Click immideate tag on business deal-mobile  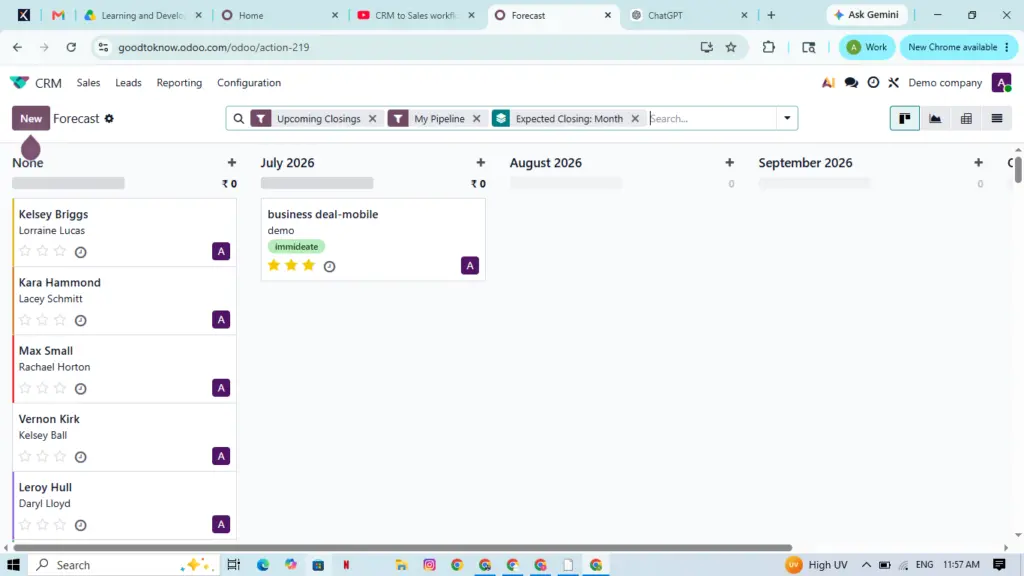pyautogui.click(x=296, y=246)
